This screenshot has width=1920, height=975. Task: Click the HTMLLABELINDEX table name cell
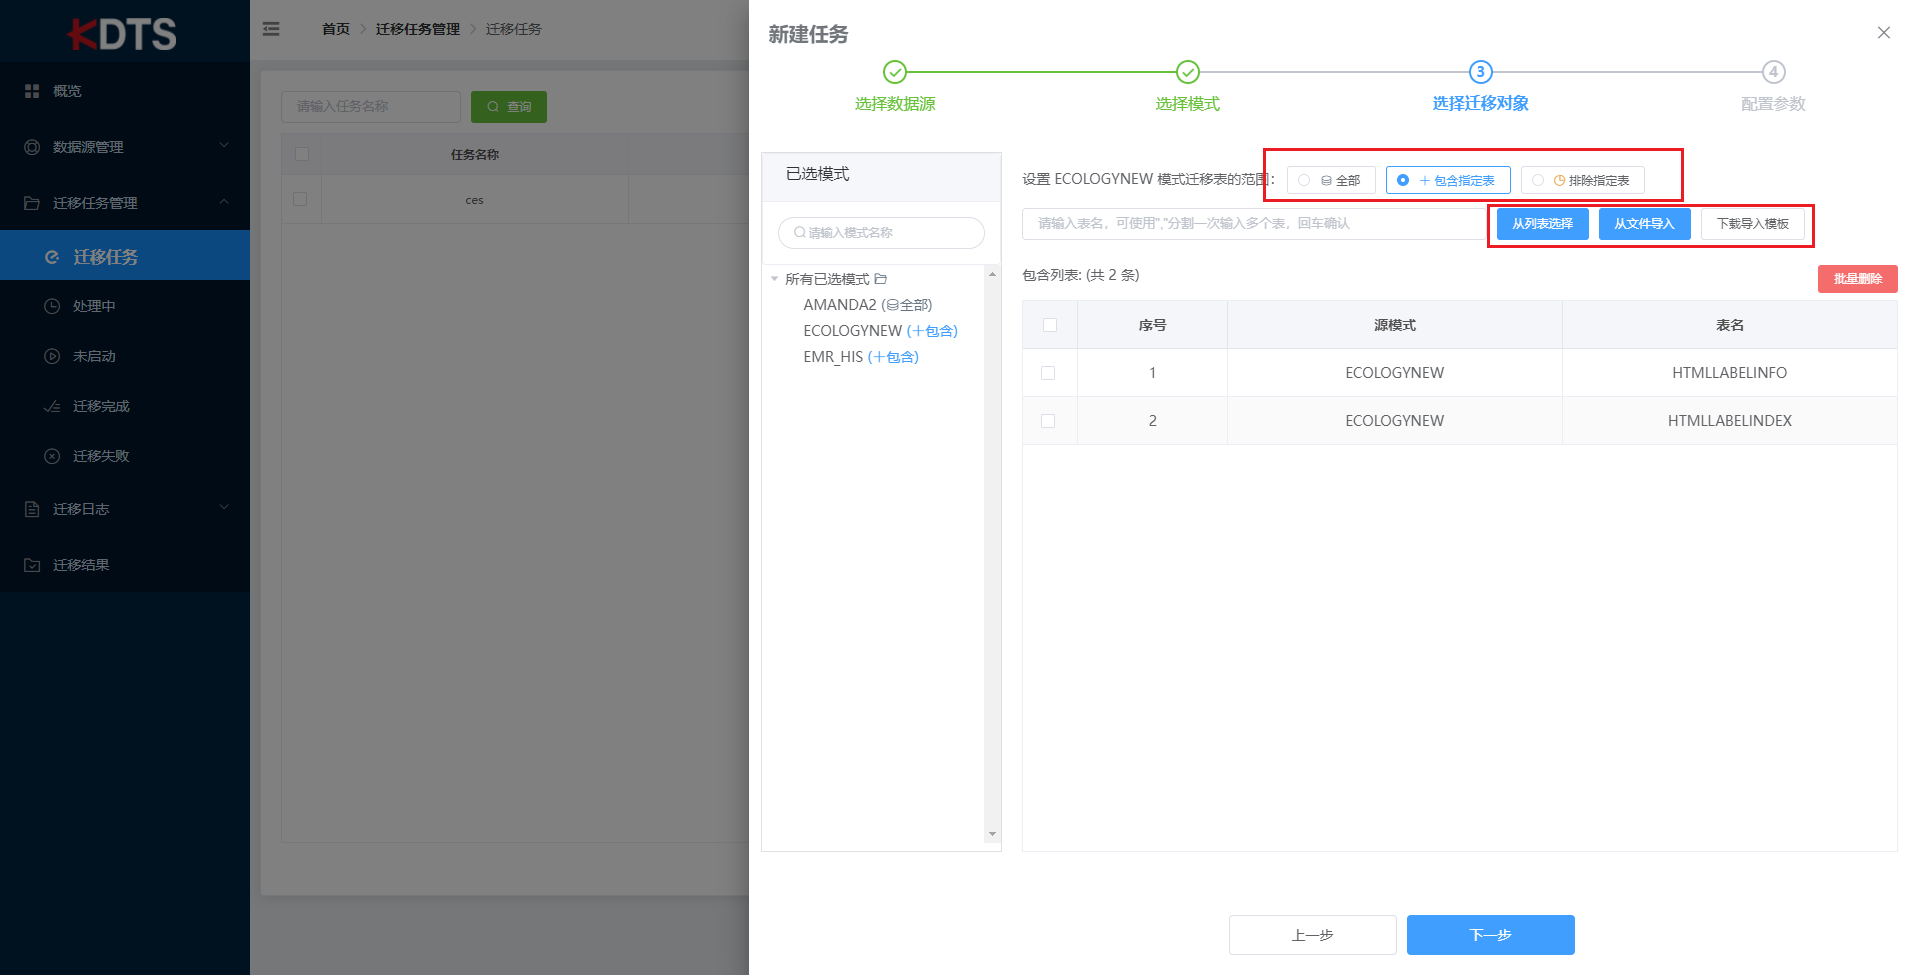1729,421
